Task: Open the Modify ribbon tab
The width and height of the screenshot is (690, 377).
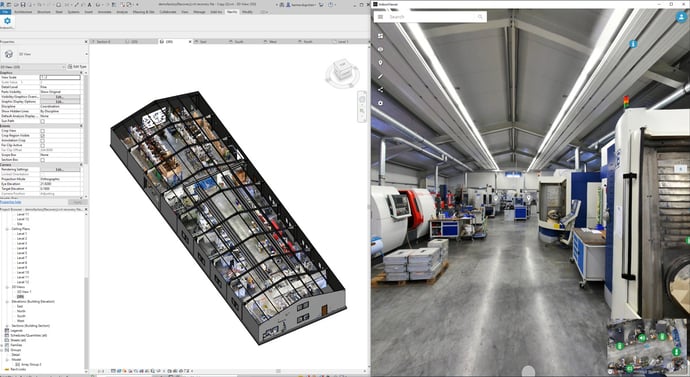Action: point(247,12)
